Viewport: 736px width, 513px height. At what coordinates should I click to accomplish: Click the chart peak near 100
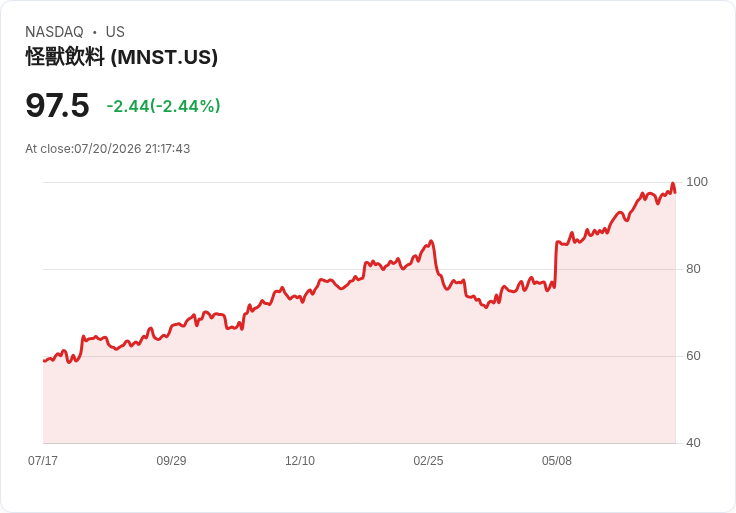[x=673, y=184]
